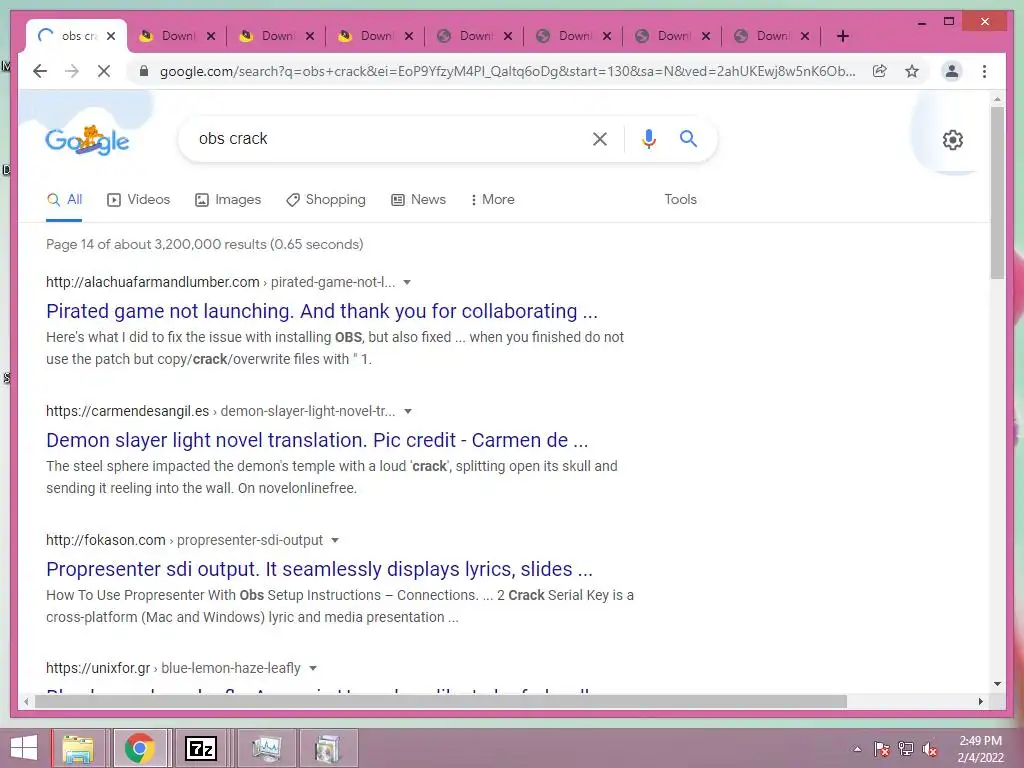The height and width of the screenshot is (768, 1024).
Task: Switch to Chrome in the taskbar
Action: tap(140, 748)
